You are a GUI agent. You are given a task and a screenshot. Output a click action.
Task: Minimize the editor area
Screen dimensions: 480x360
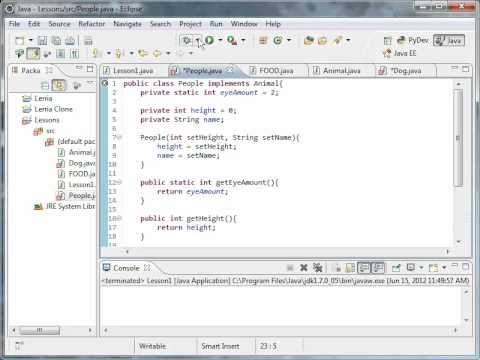tap(454, 69)
